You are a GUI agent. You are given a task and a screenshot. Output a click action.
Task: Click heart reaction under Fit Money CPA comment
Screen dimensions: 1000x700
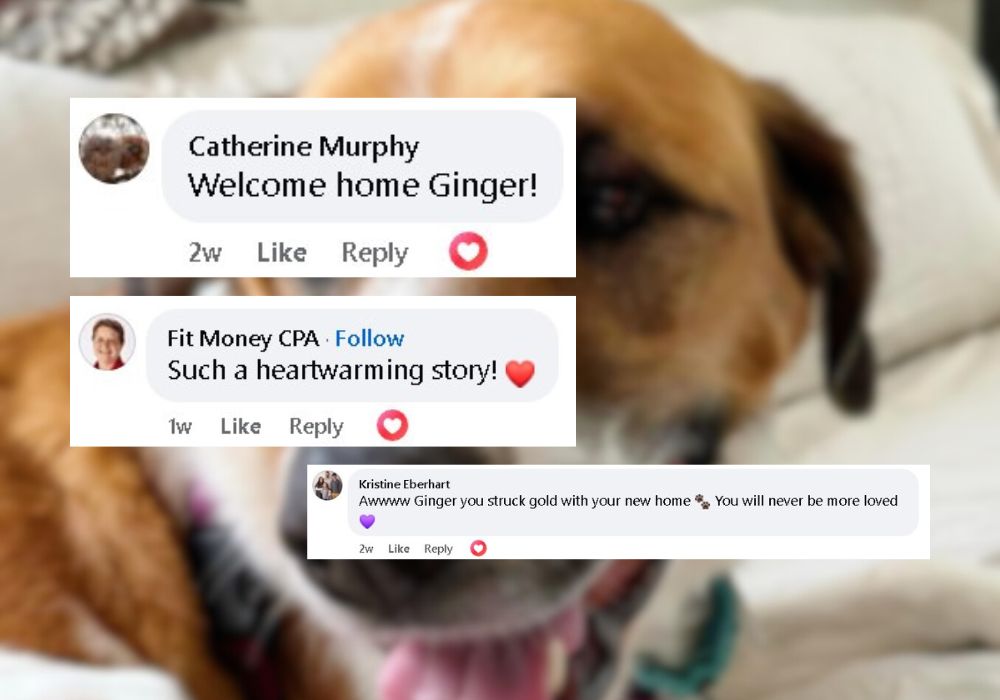click(392, 425)
